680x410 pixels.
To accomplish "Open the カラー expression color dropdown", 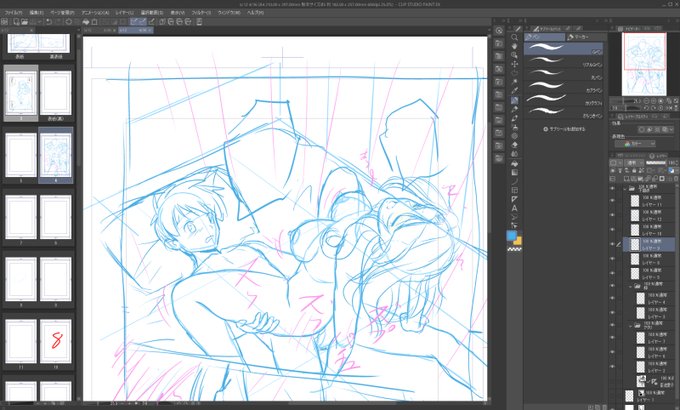I will coord(635,144).
